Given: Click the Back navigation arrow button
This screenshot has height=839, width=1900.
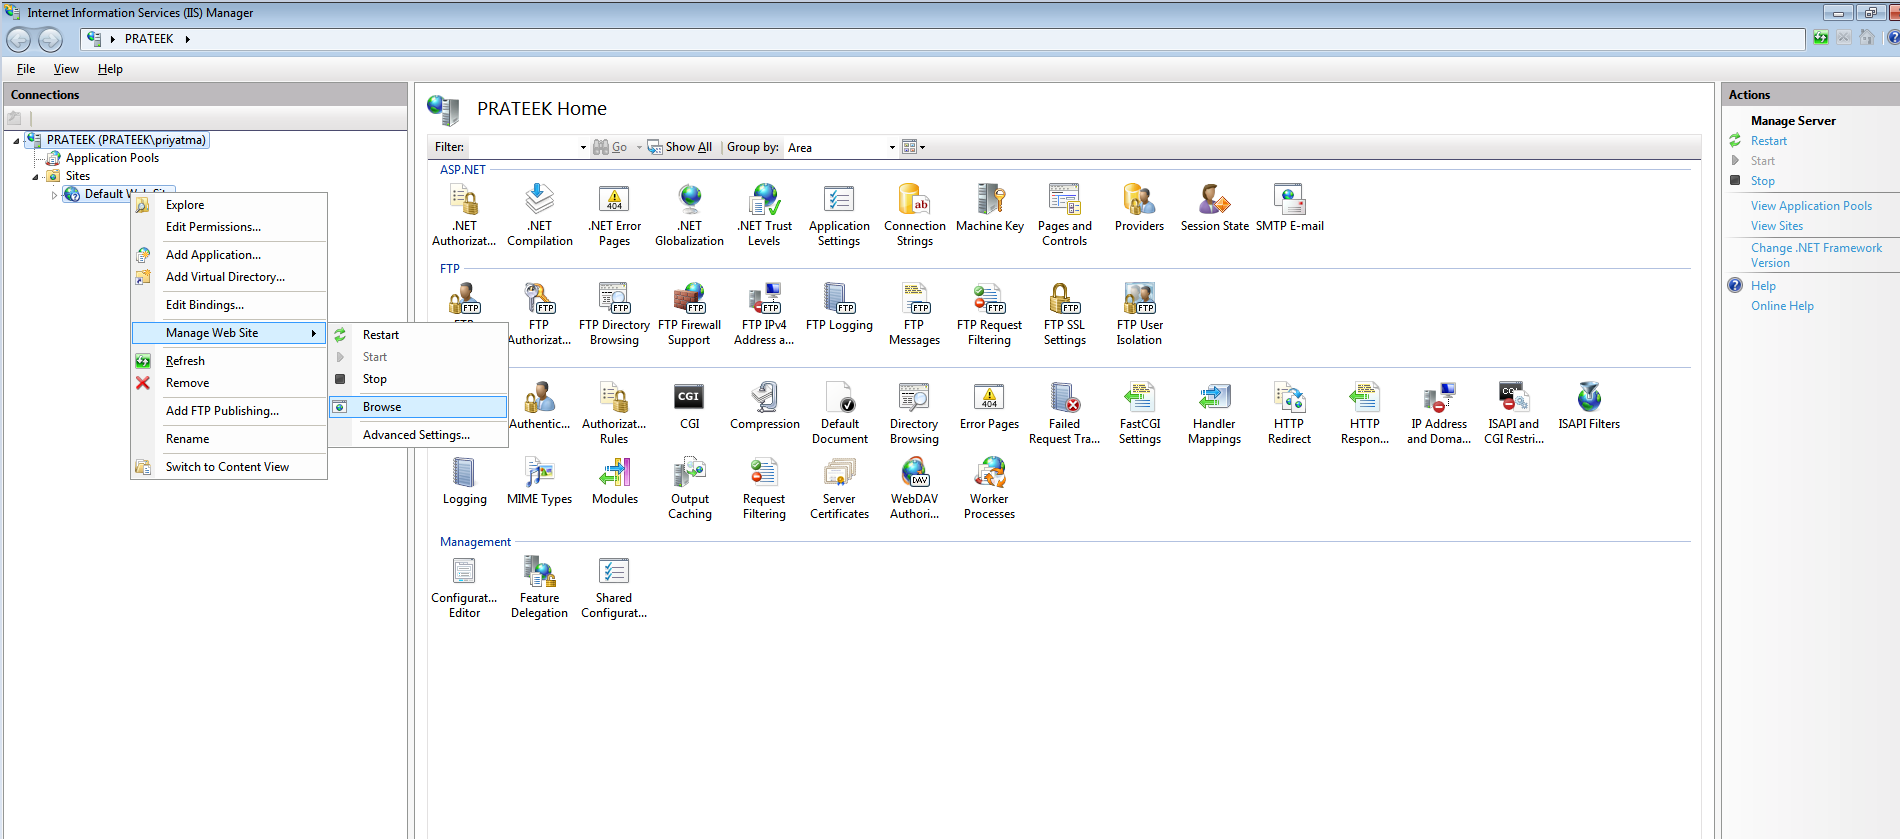Looking at the screenshot, I should (x=19, y=40).
